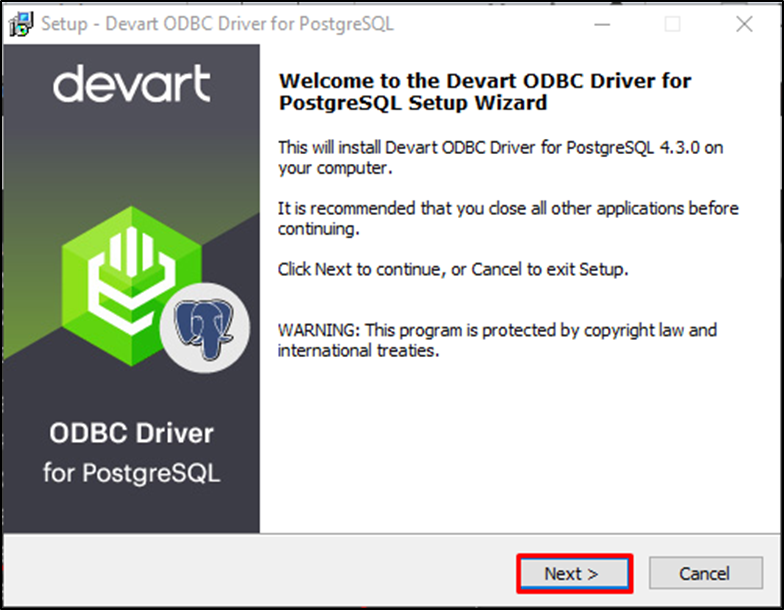784x610 pixels.
Task: Click the Next button to continue setup
Action: 574,574
